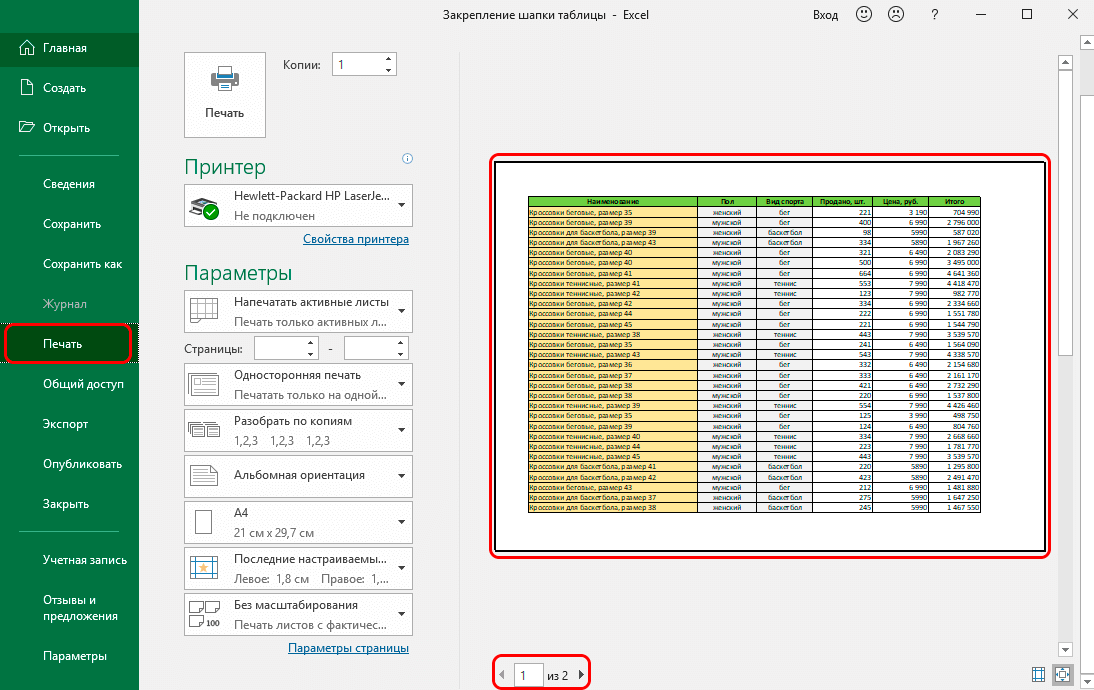
Task: Click the help question mark icon
Action: pos(934,15)
